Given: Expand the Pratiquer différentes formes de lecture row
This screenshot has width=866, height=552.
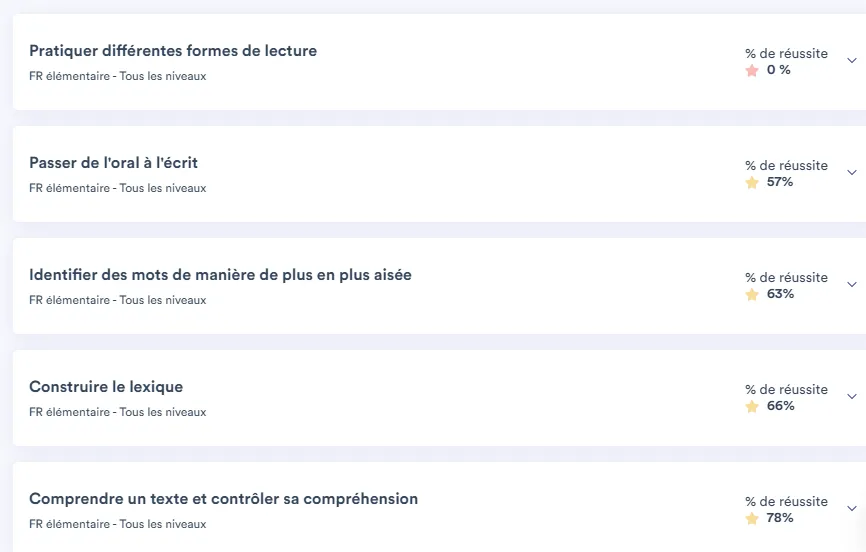Looking at the screenshot, I should tap(852, 61).
